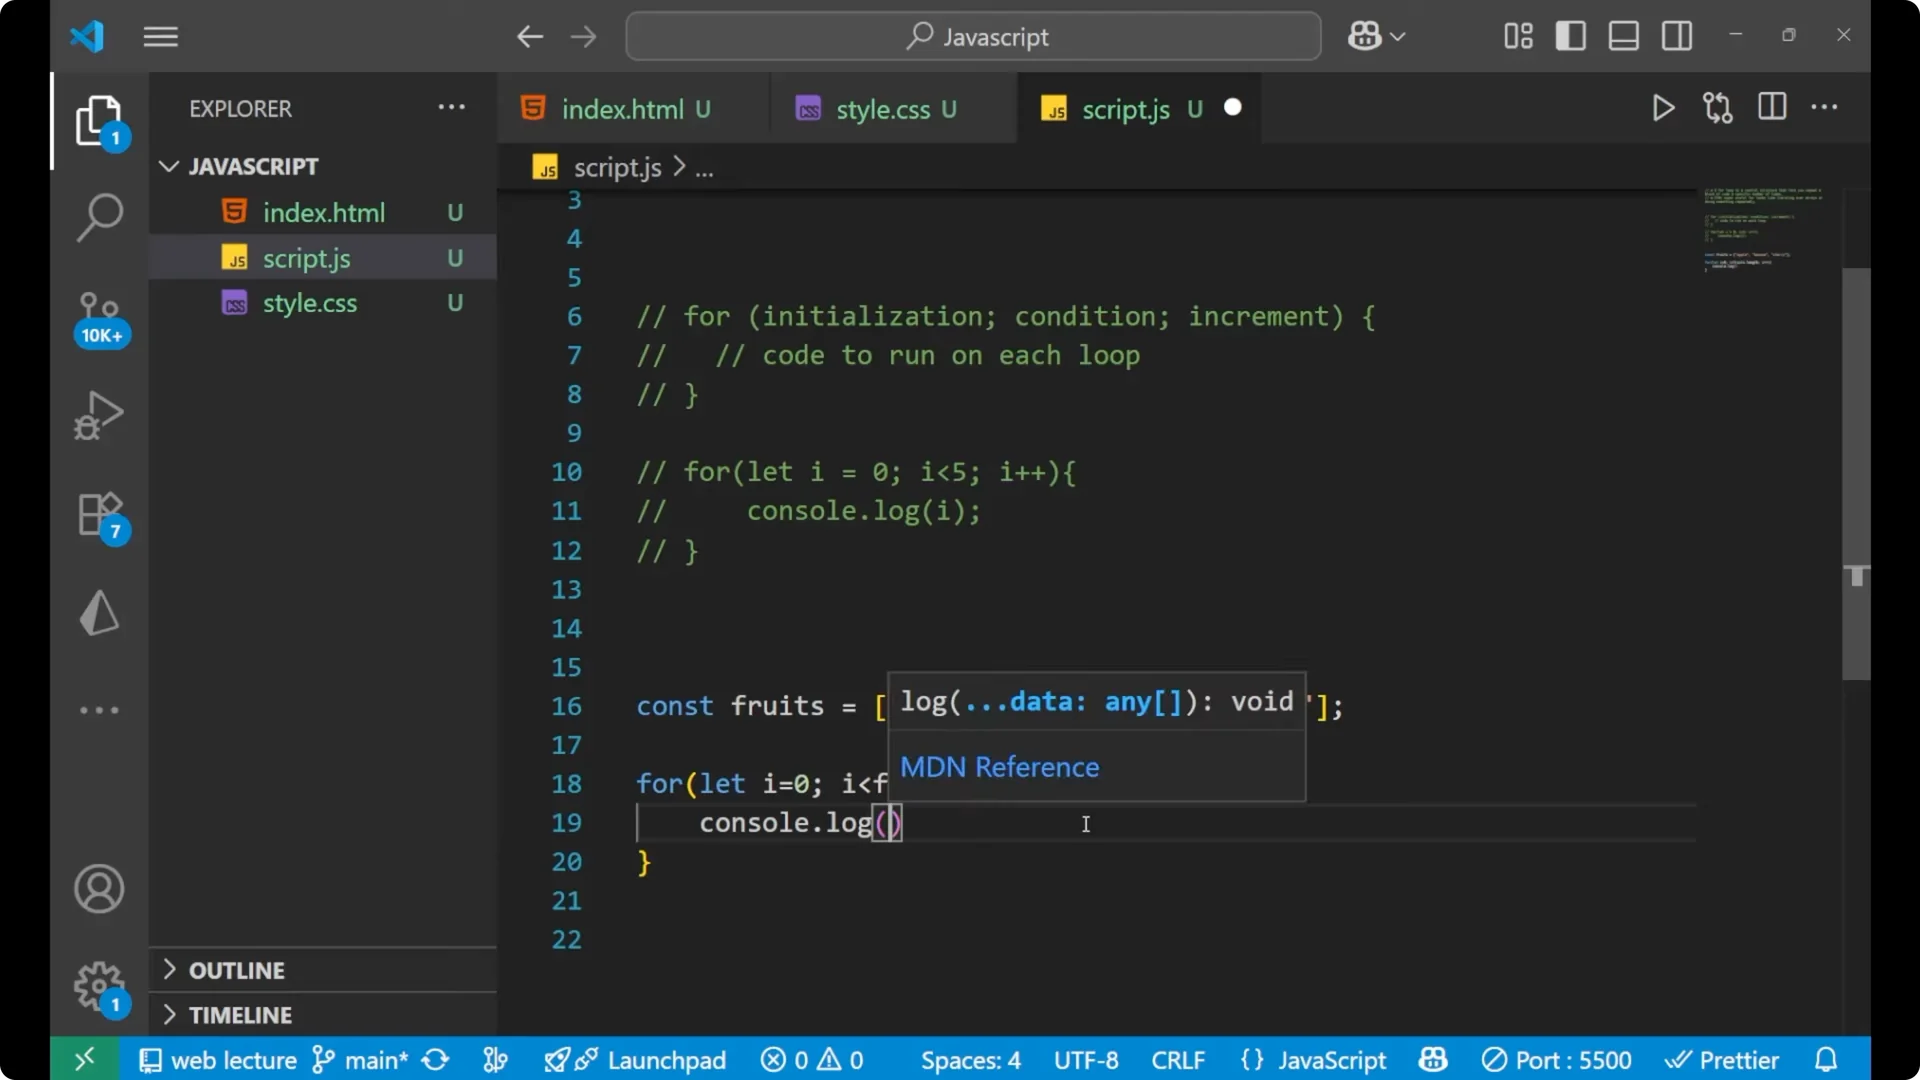
Task: Open MDN Reference link in hover
Action: (x=998, y=767)
